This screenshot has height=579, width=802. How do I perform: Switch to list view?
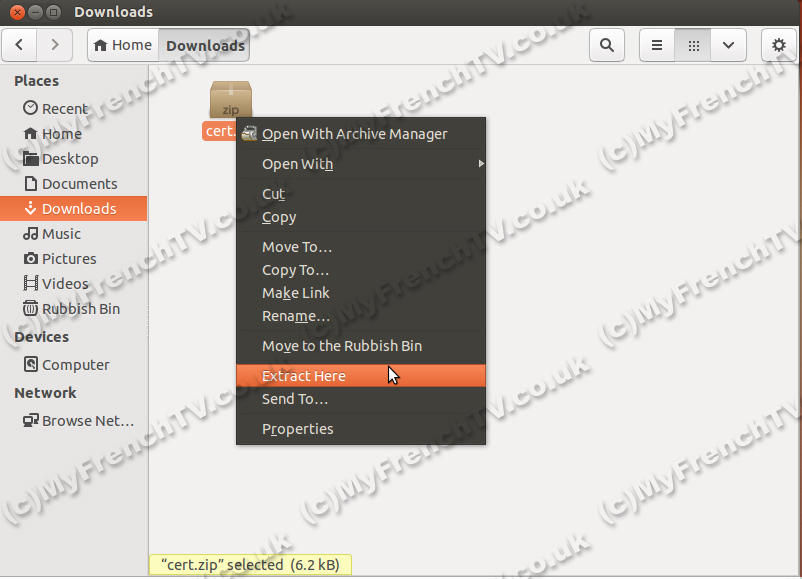click(657, 45)
